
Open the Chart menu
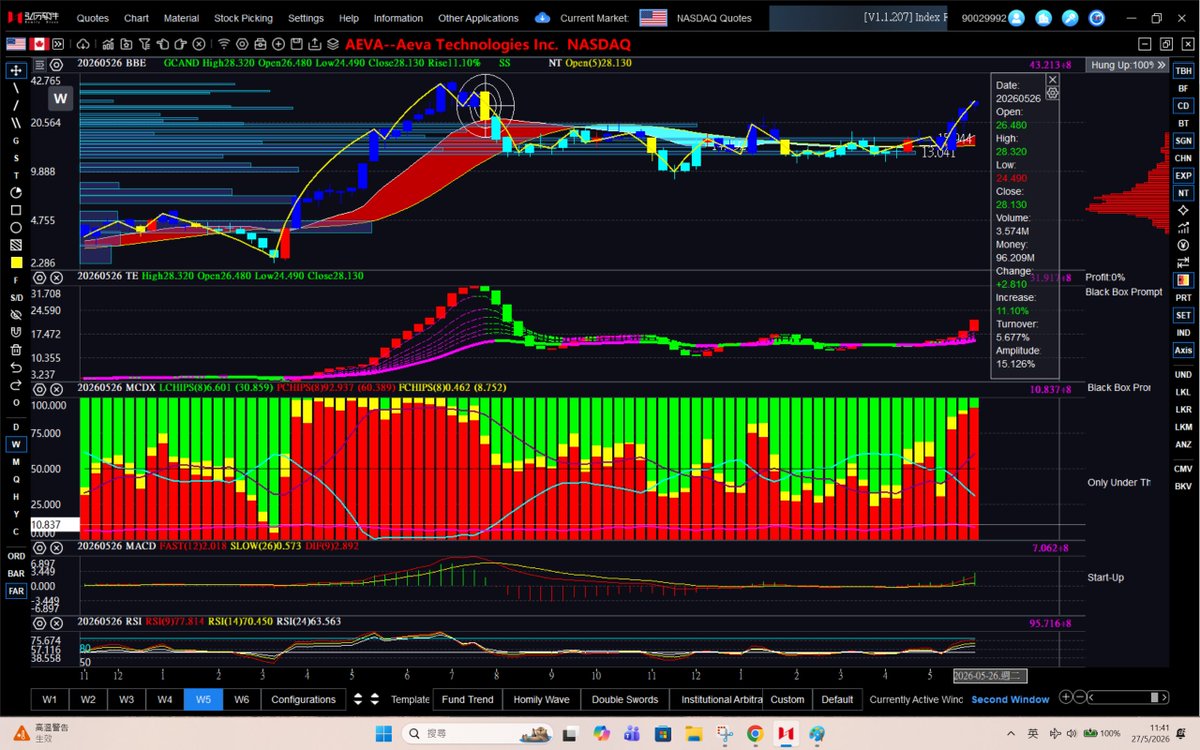[136, 18]
